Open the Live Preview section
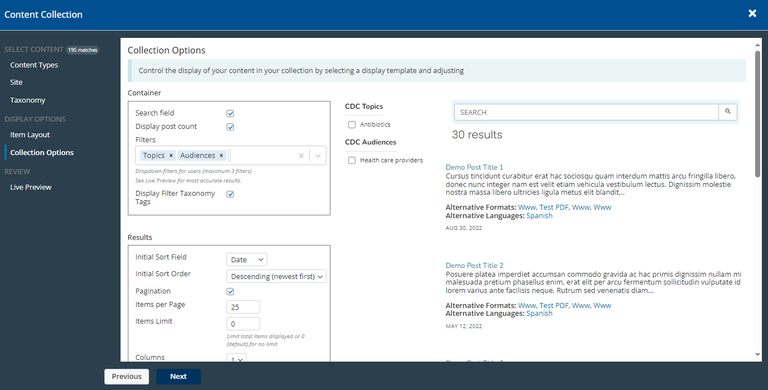 (31, 187)
